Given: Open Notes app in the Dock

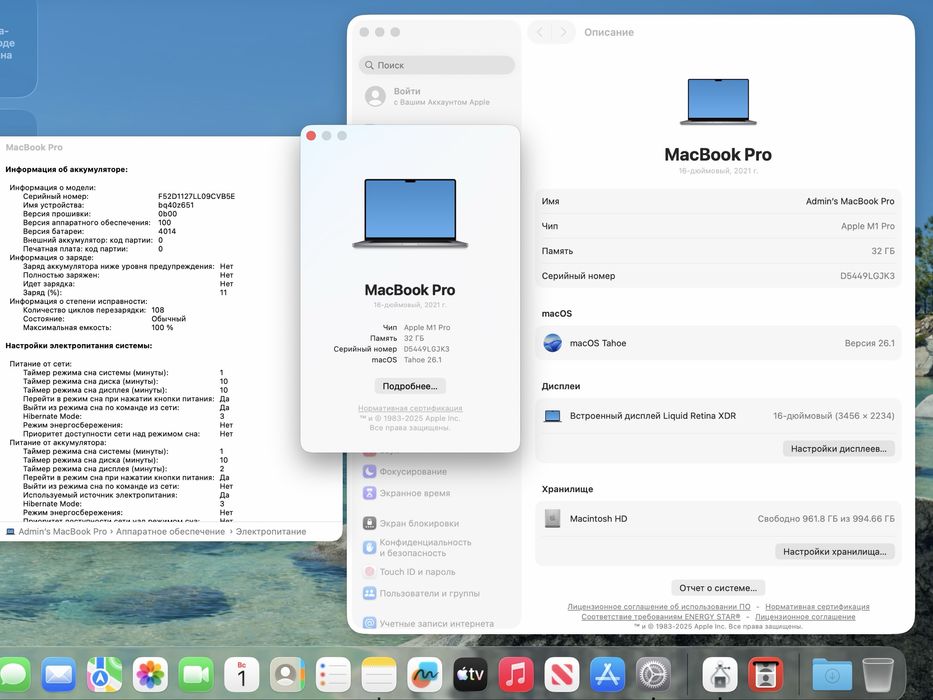Looking at the screenshot, I should (379, 675).
